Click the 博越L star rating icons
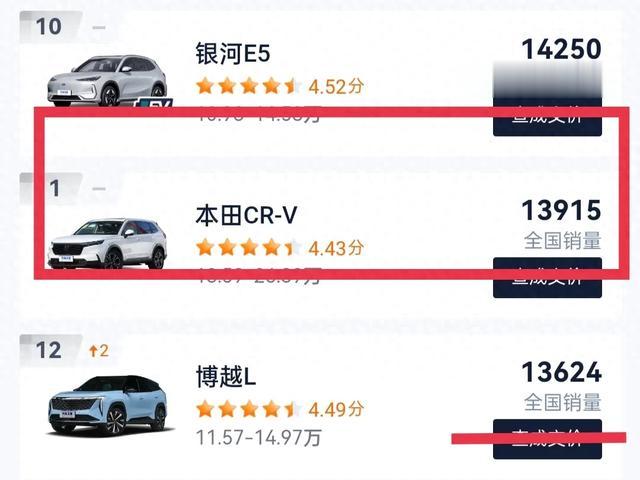Viewport: 640px width, 480px height. [247, 408]
